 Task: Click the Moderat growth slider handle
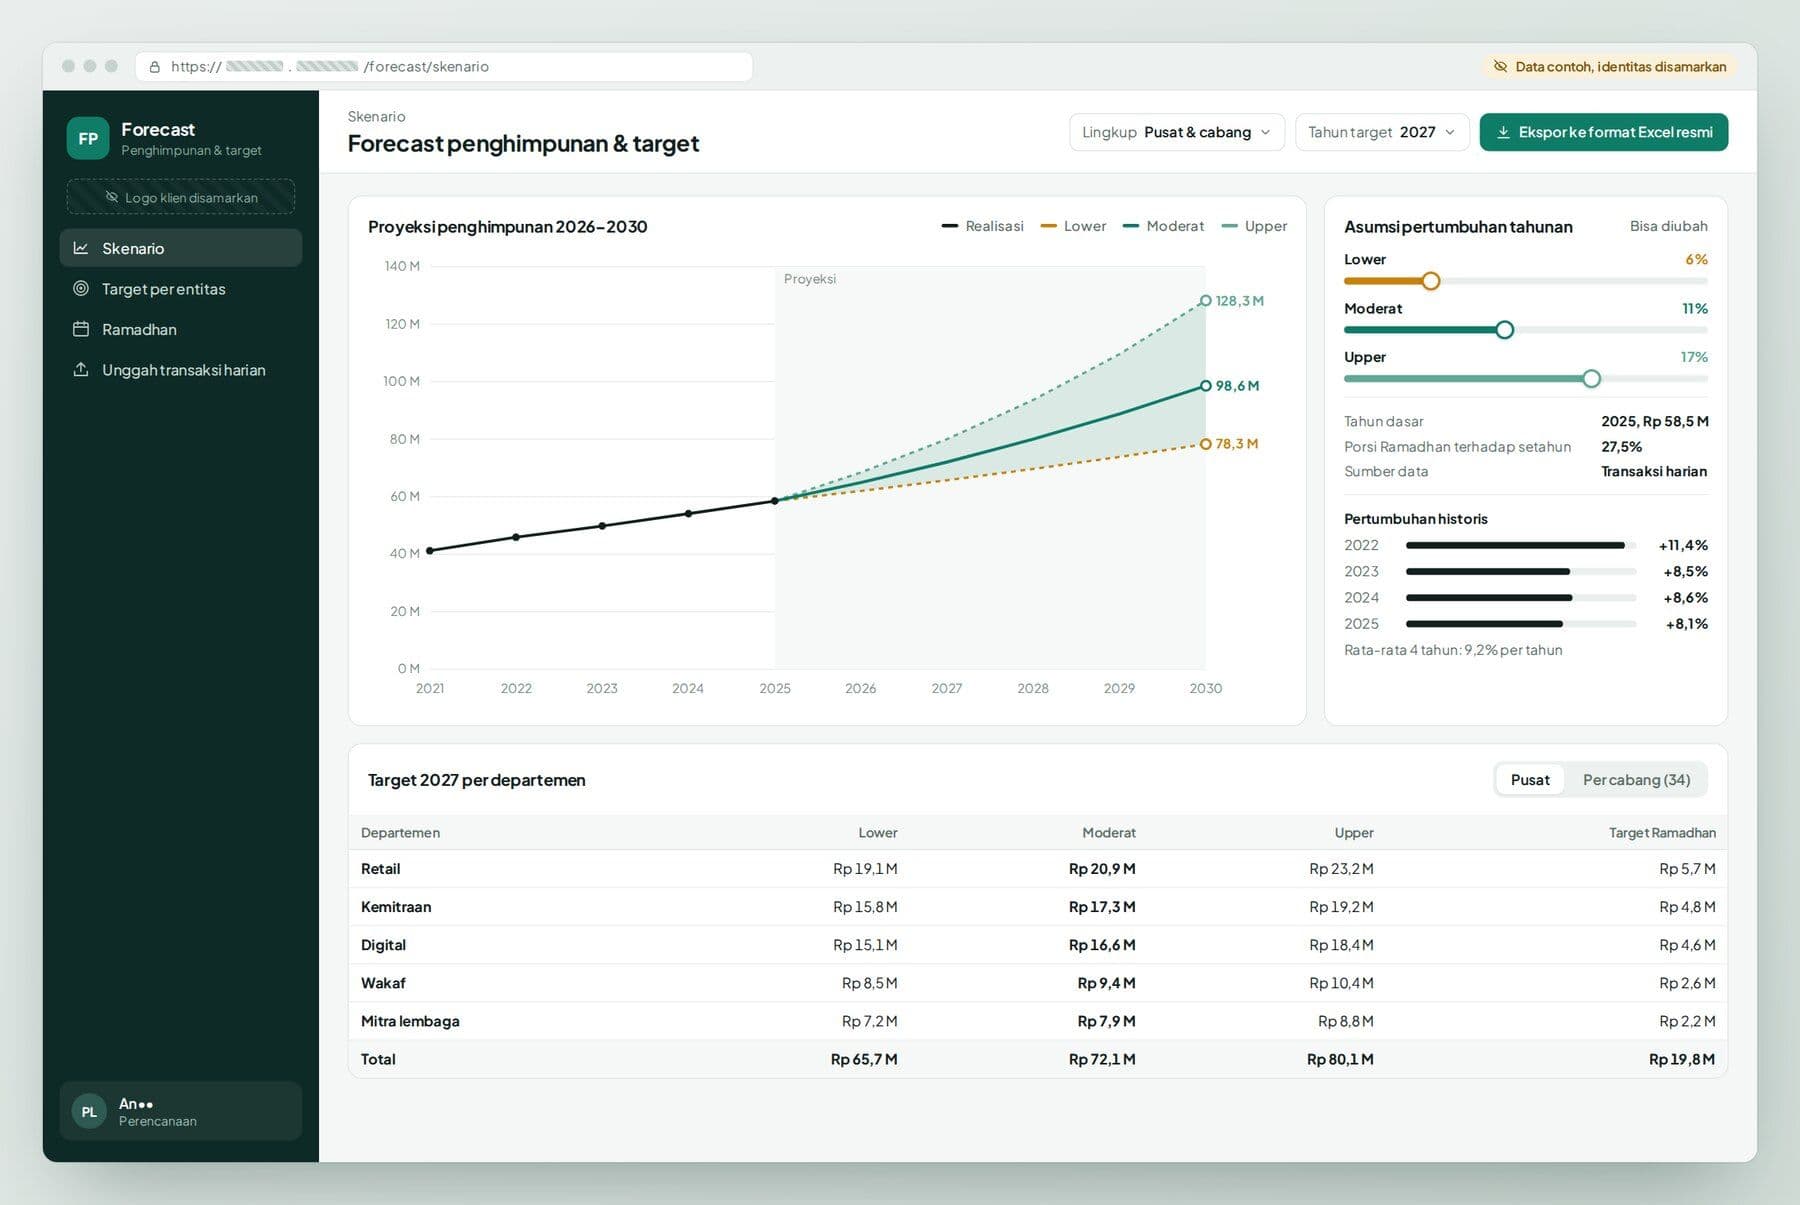1504,330
